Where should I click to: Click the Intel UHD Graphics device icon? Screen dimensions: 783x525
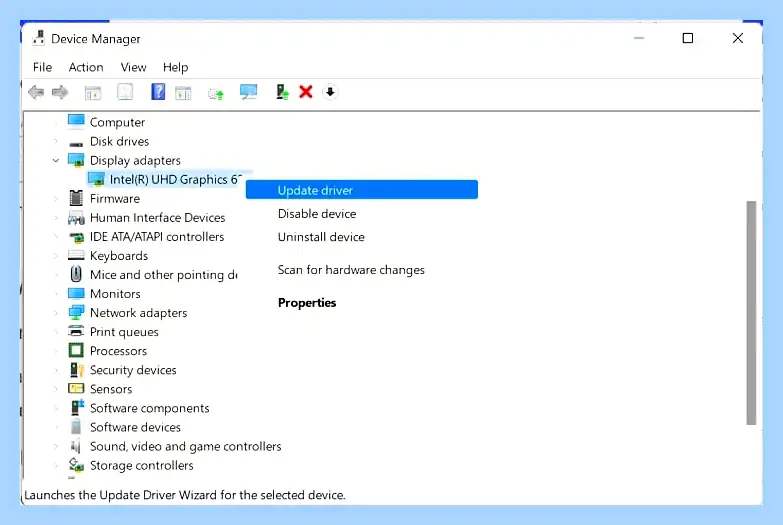coord(96,179)
